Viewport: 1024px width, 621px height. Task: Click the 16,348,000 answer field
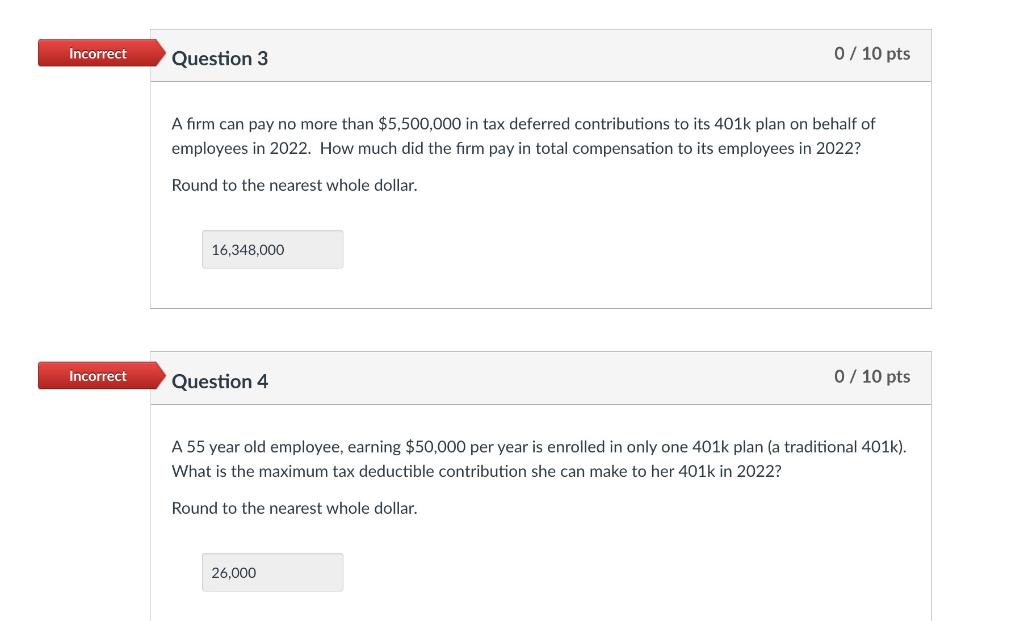[x=272, y=250]
